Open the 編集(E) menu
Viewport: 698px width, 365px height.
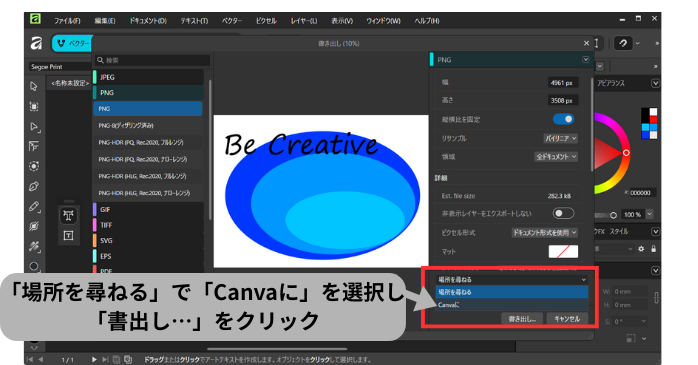pos(105,21)
